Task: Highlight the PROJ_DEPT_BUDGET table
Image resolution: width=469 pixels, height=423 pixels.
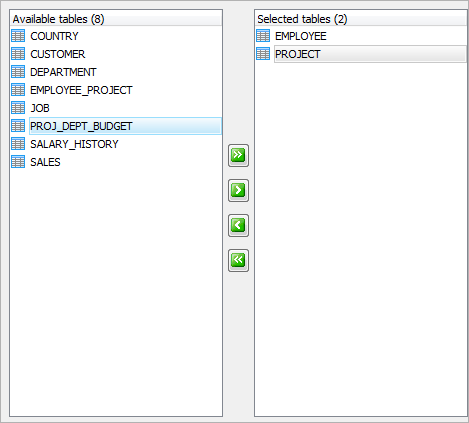Action: (125, 126)
